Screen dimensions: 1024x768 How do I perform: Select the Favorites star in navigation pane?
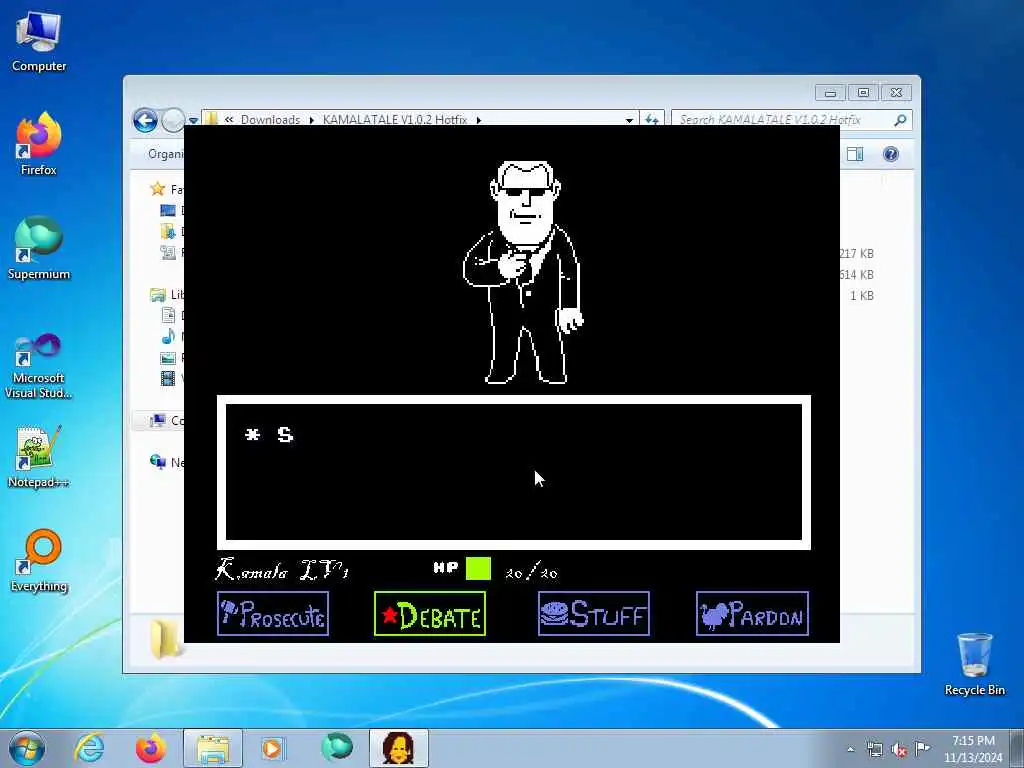point(157,189)
